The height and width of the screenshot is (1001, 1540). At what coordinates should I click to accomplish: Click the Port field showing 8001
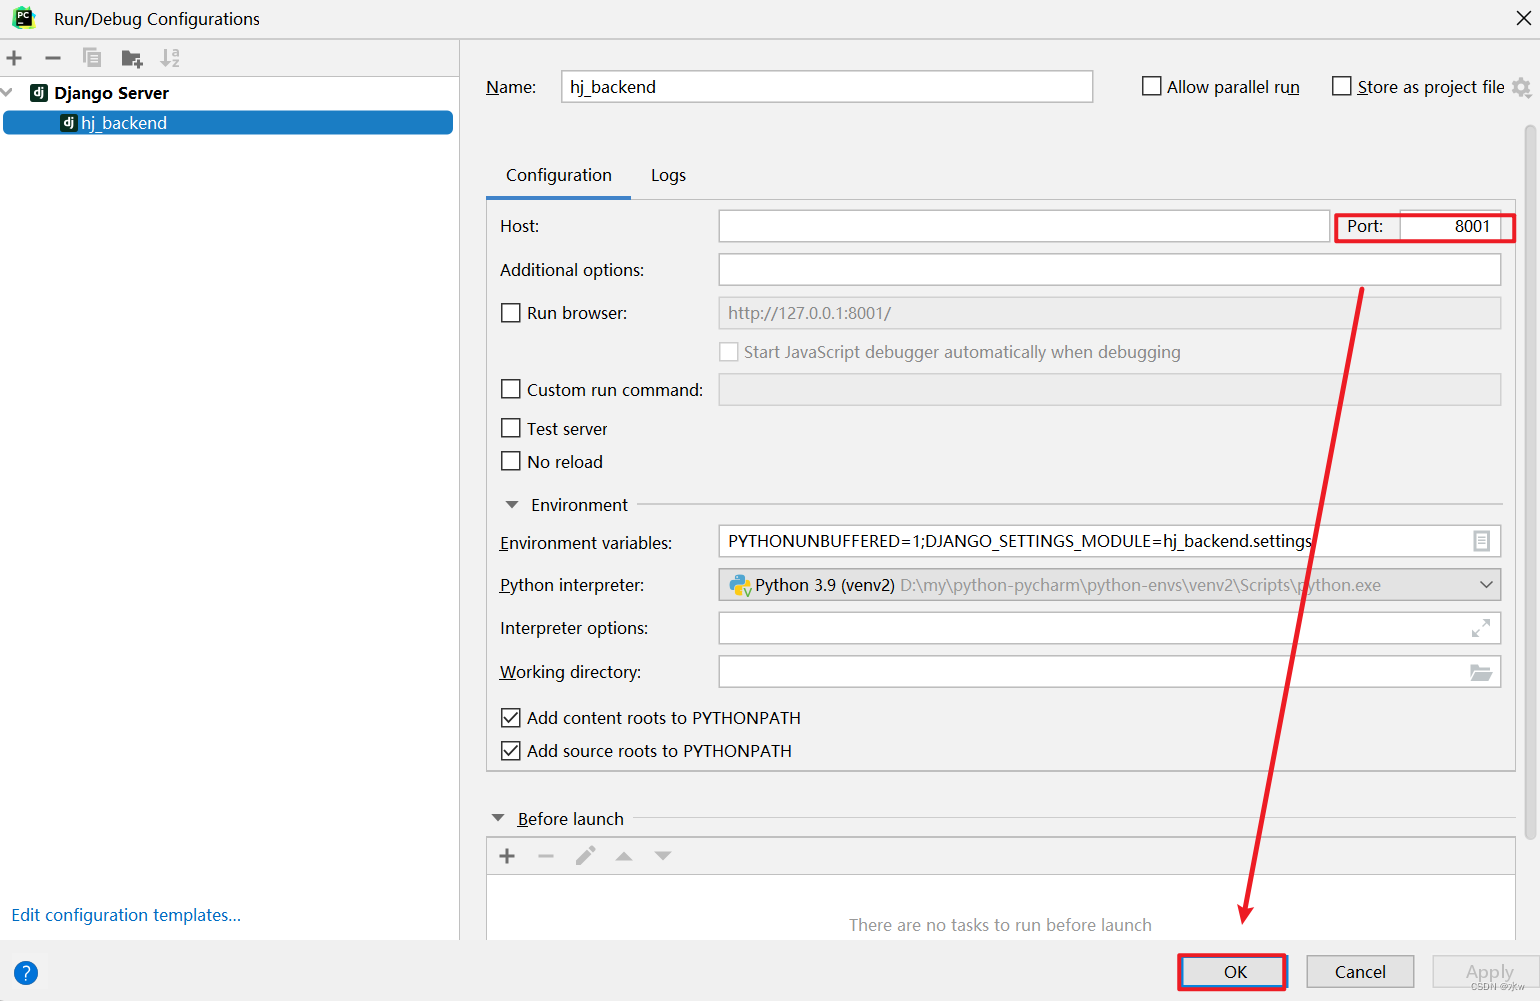pos(1450,226)
